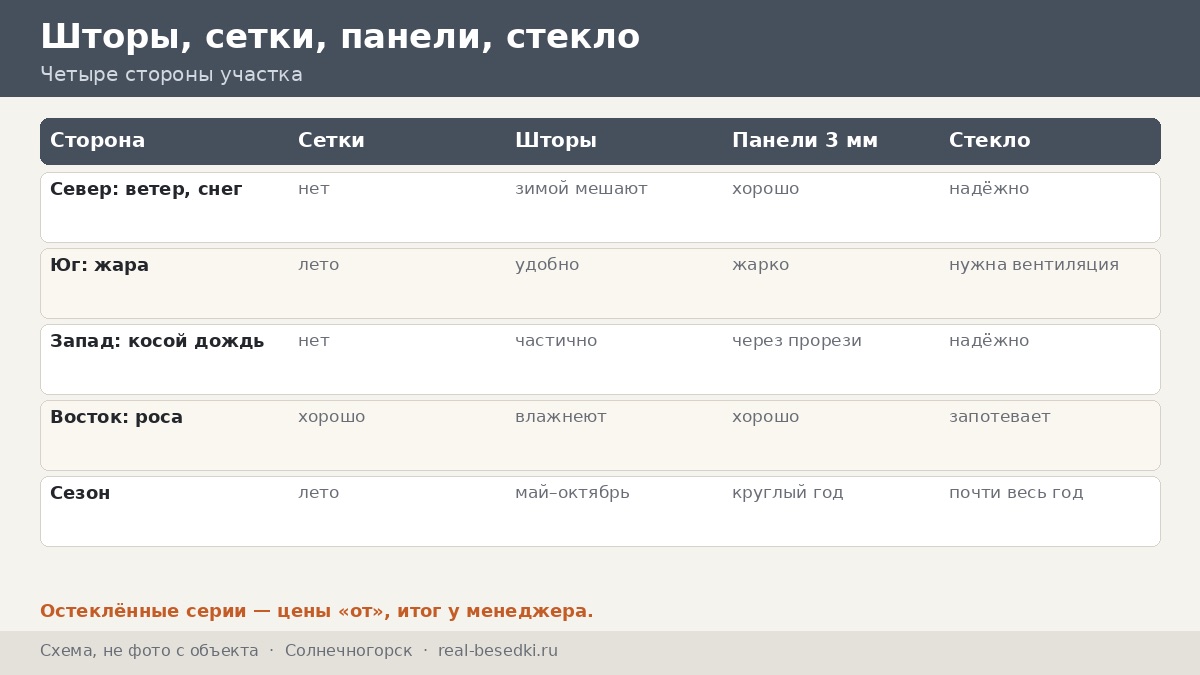The width and height of the screenshot is (1200, 675).
Task: Click "лето" in the Сезон row
Action: (319, 493)
